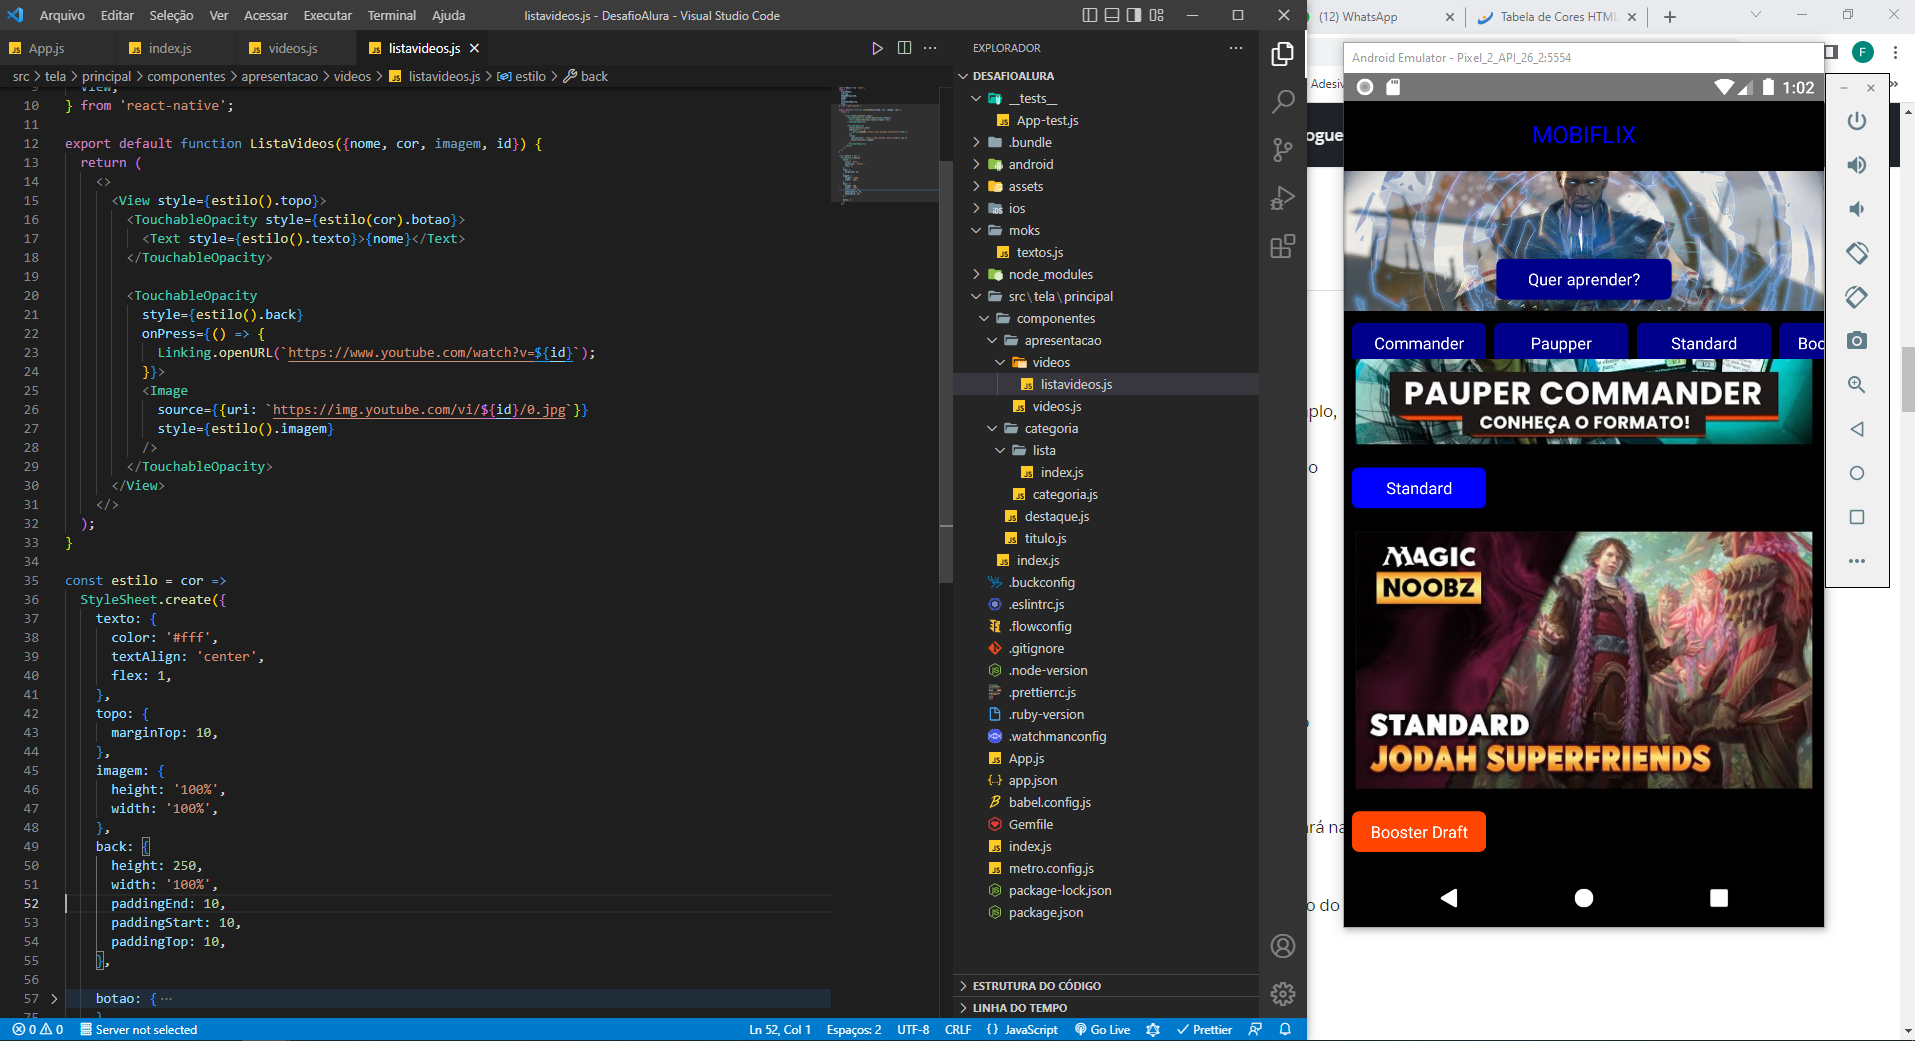This screenshot has height=1041, width=1915.
Task: Open the Explorer view in activity bar
Action: coord(1283,54)
